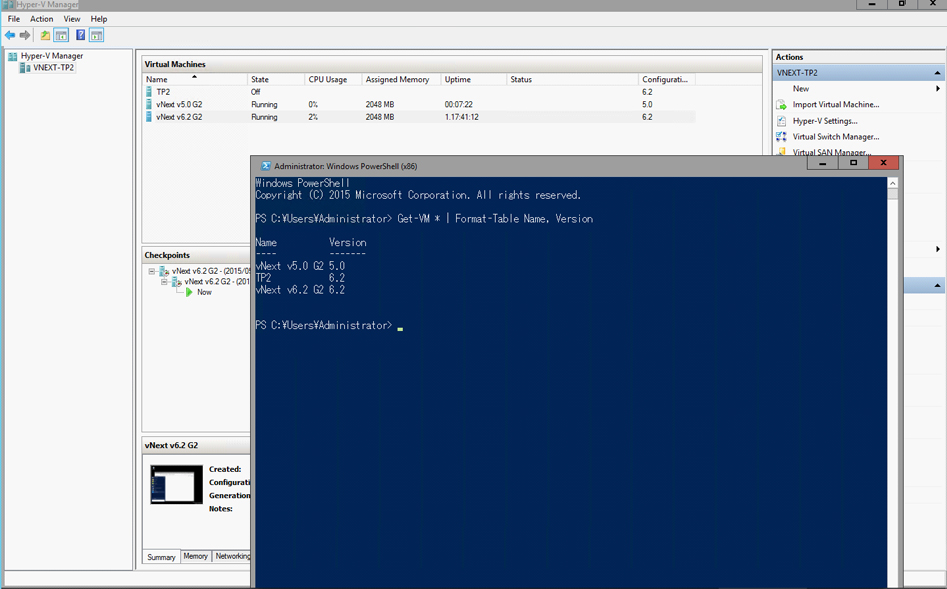Click the VNEXT-TP2 server icon in tree
The height and width of the screenshot is (589, 947).
(25, 68)
